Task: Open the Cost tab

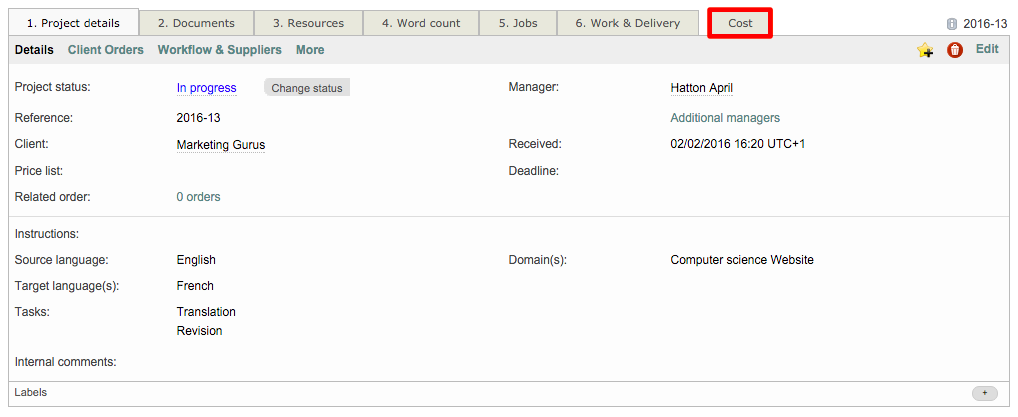Action: [x=740, y=23]
